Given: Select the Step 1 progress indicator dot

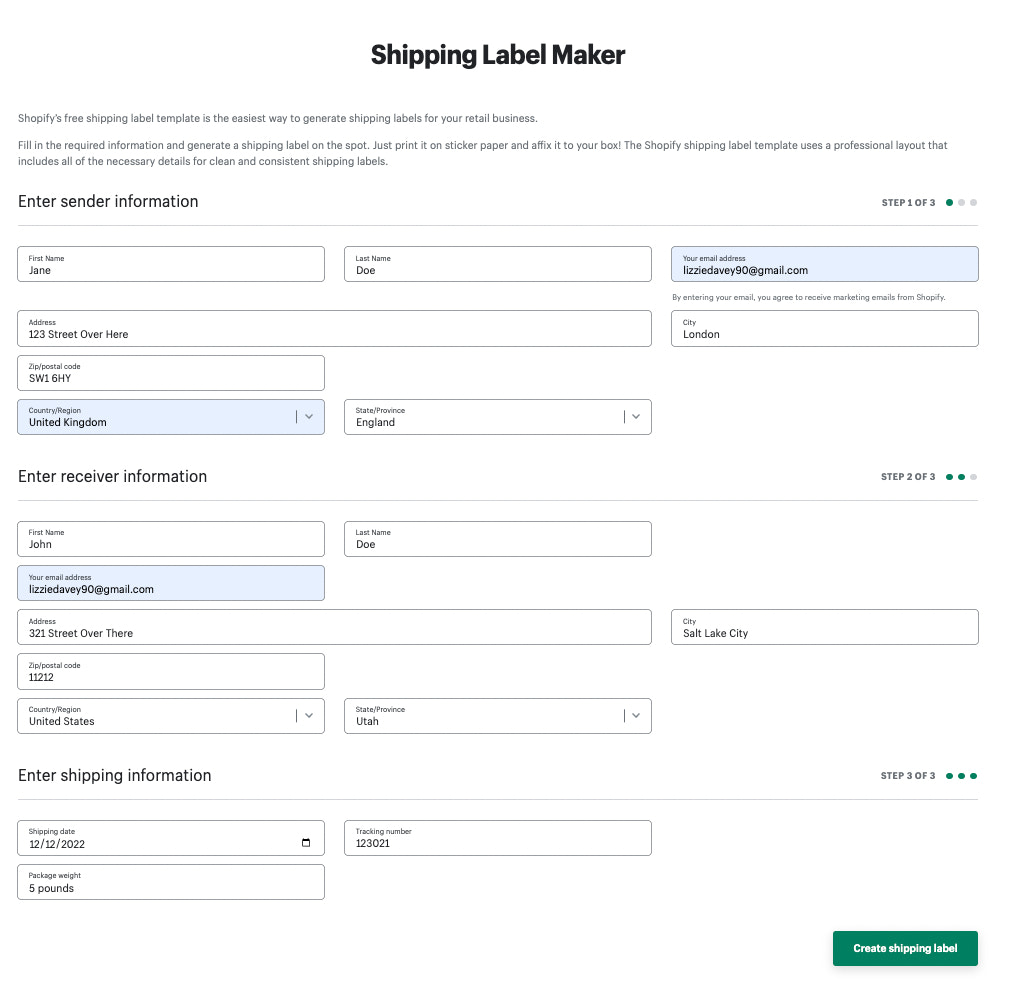Looking at the screenshot, I should point(949,202).
